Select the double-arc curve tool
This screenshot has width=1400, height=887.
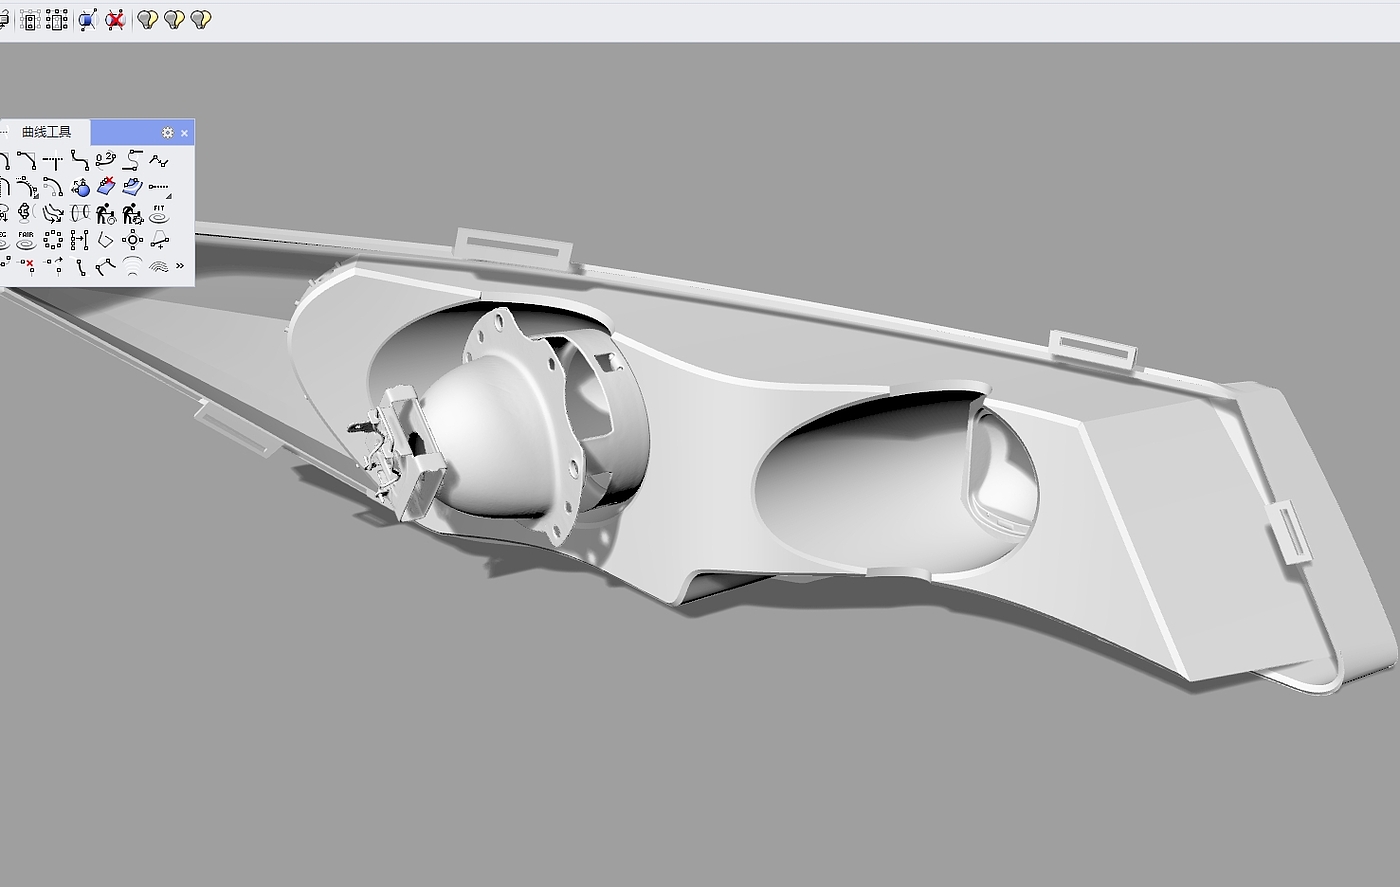coord(53,187)
